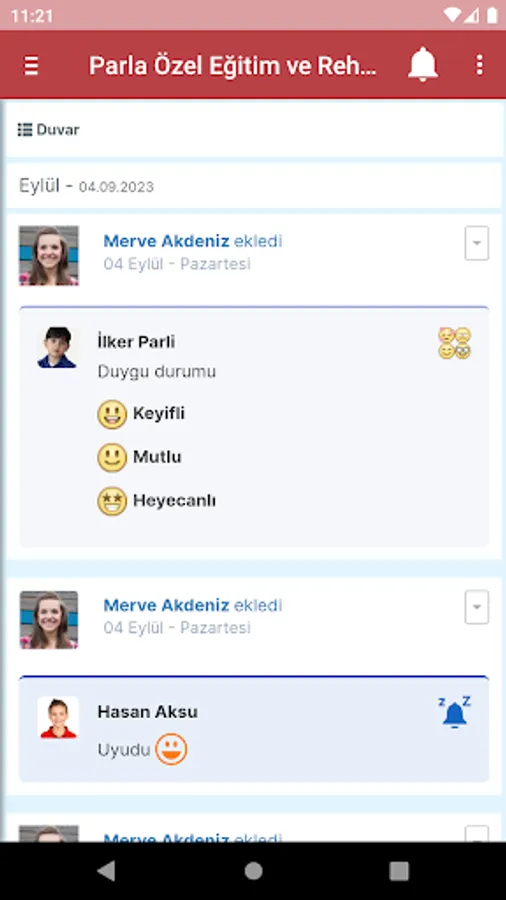Tap the Android home circle button
Viewport: 506px width, 900px height.
(253, 871)
